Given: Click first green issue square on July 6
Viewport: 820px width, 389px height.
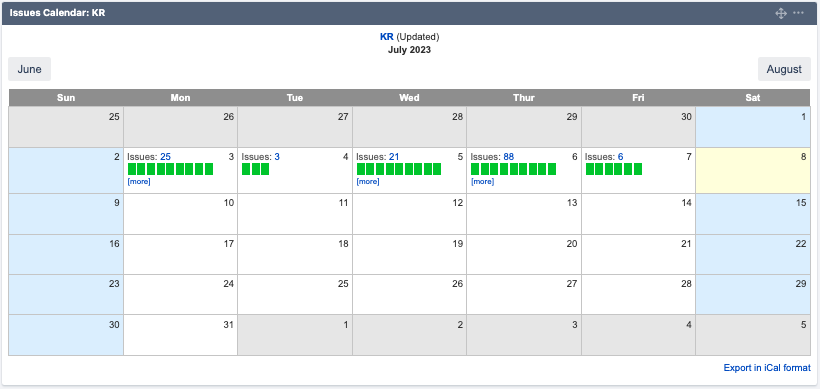Looking at the screenshot, I should point(475,169).
